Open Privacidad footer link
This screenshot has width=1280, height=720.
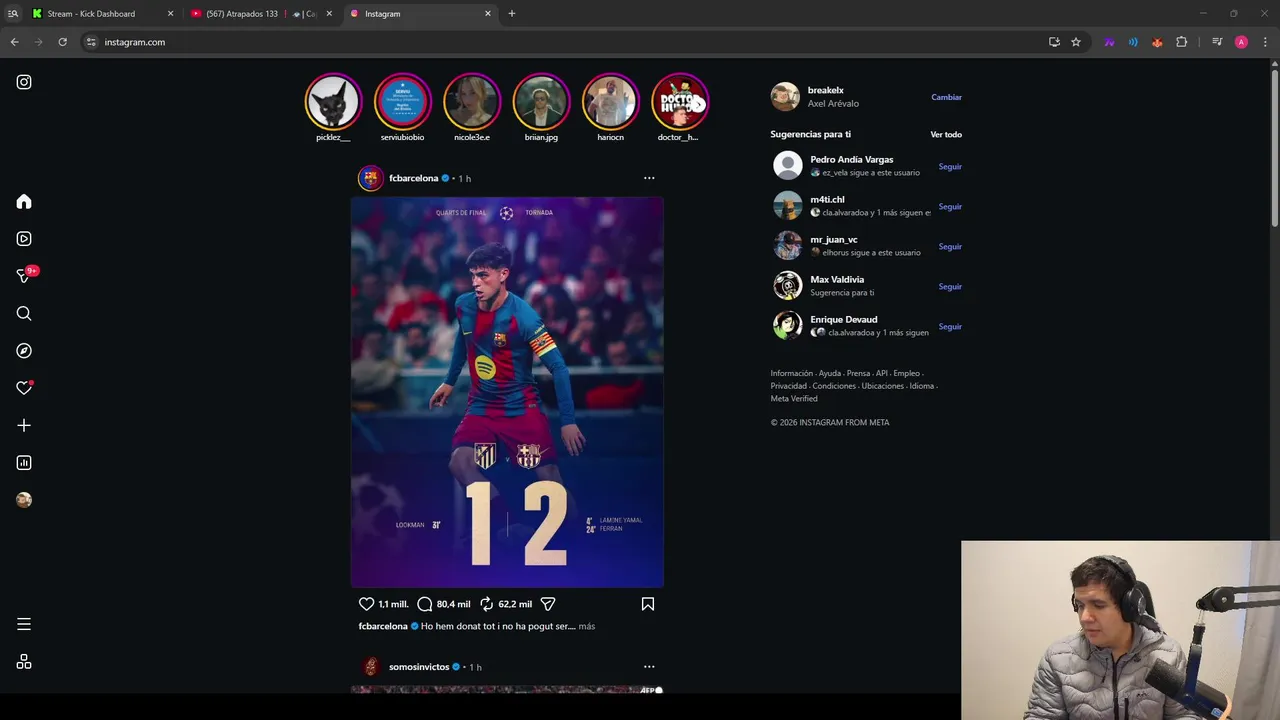(789, 386)
